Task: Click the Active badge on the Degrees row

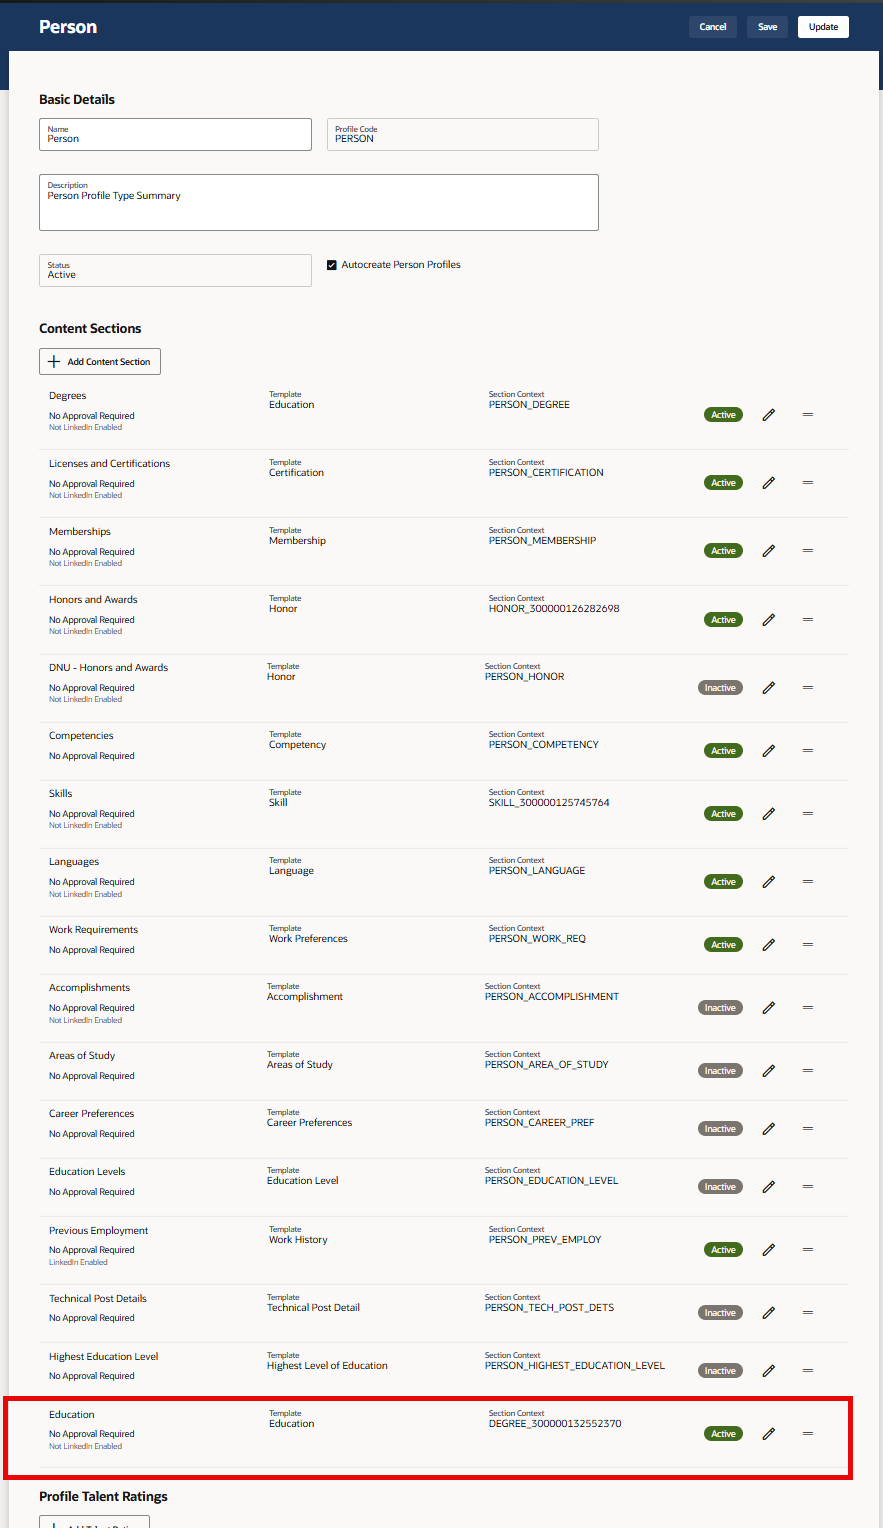Action: click(x=723, y=414)
